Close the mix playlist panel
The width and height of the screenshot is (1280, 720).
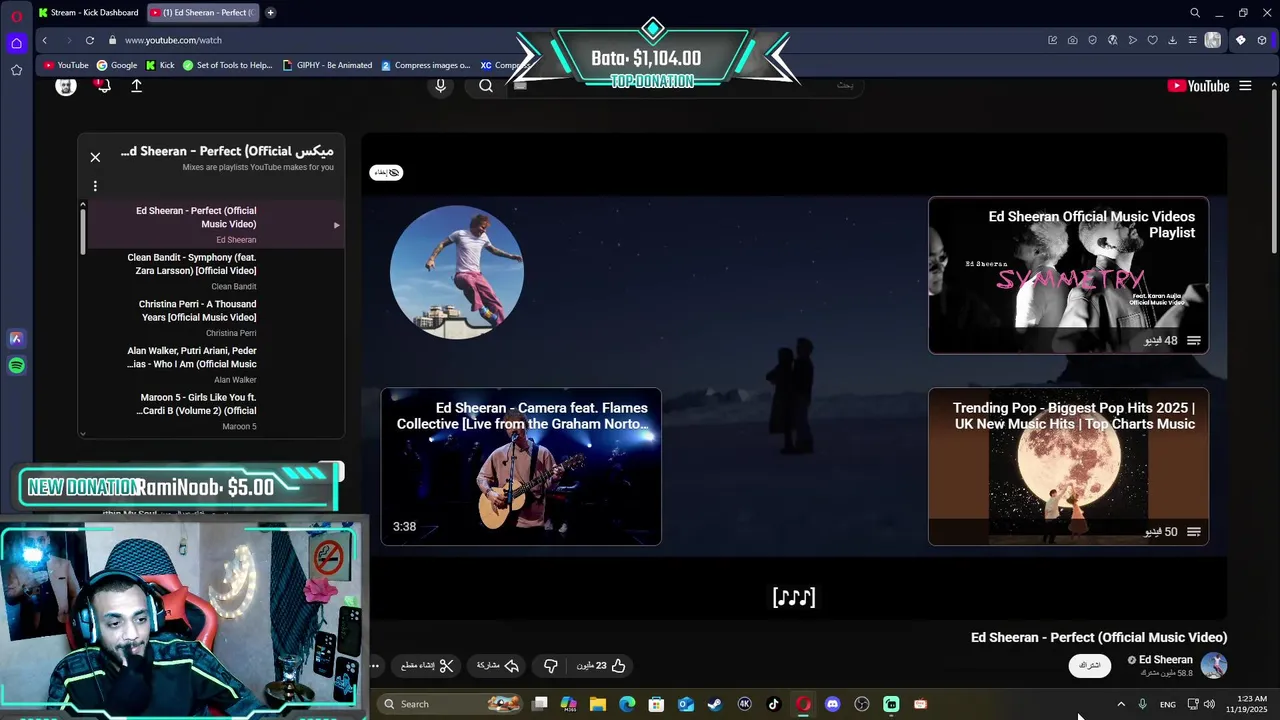tap(95, 157)
